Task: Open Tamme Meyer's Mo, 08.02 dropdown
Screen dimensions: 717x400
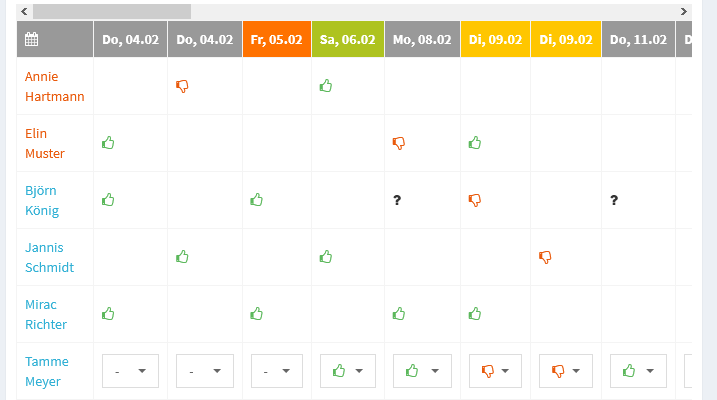Action: (x=422, y=371)
